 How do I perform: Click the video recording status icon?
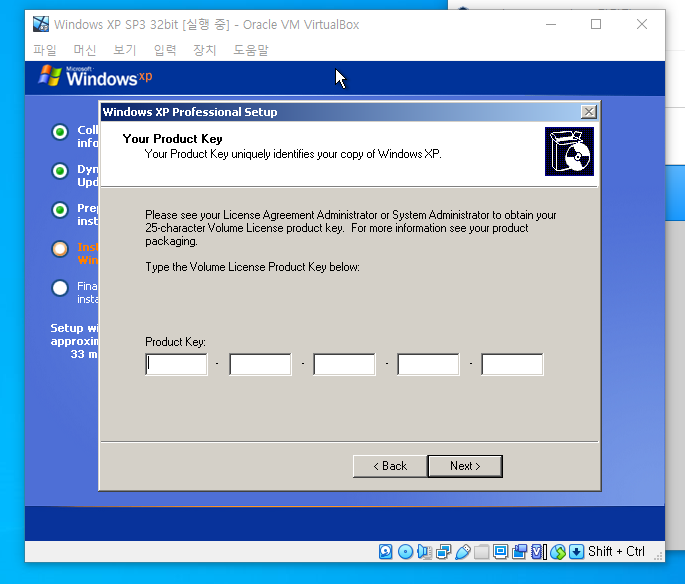[519, 552]
